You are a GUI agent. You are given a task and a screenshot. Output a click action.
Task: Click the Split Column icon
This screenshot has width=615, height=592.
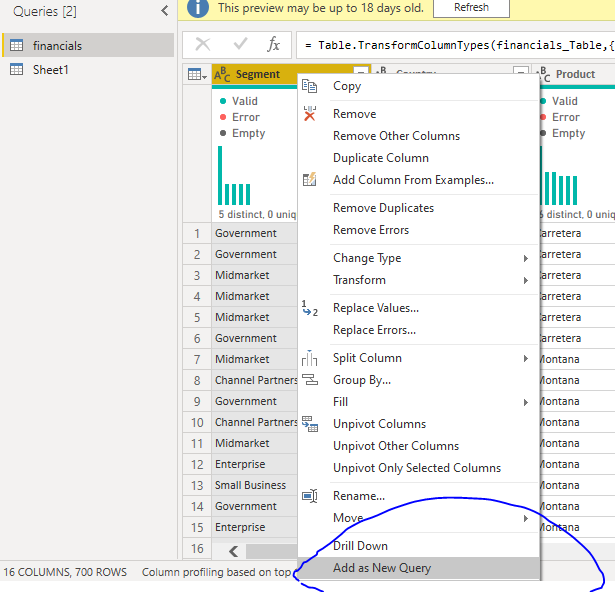coord(309,358)
